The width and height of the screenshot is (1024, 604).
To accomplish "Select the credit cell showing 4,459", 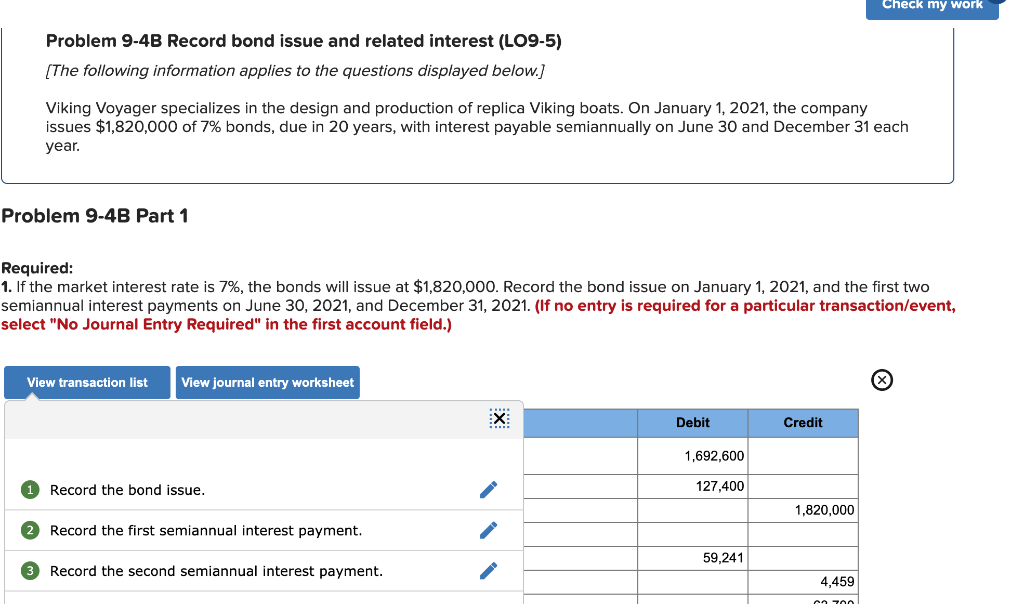I will click(x=802, y=581).
